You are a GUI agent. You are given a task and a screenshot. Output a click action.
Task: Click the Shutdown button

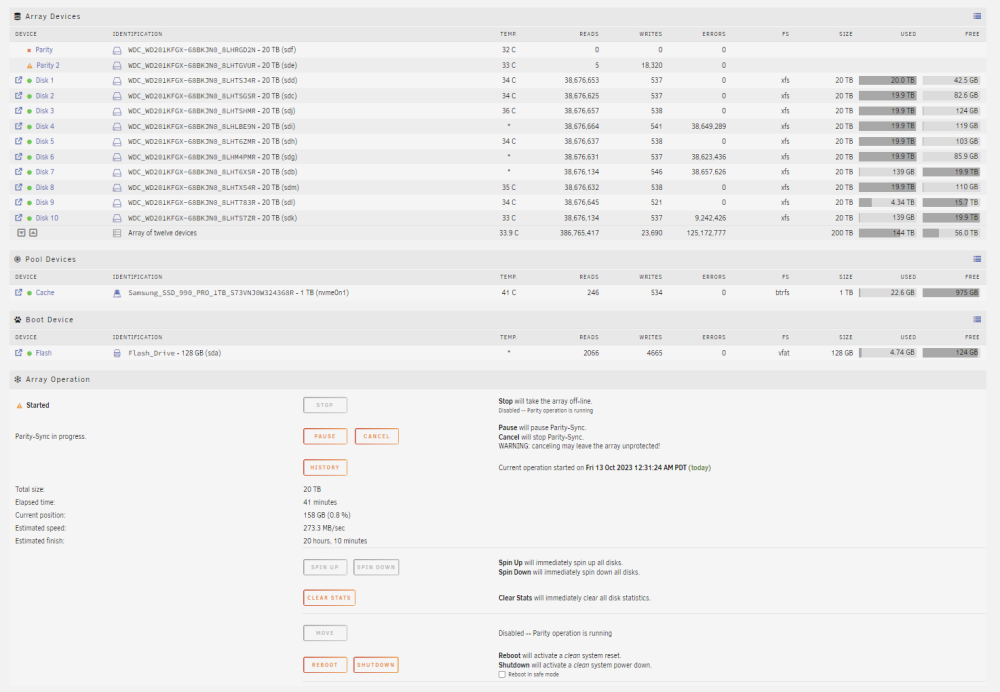coord(376,665)
